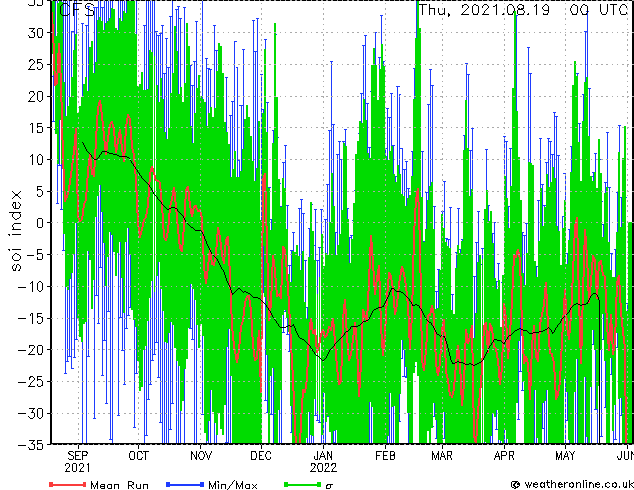Click the sigma symbol legend label
The height and width of the screenshot is (490, 634).
tap(330, 486)
